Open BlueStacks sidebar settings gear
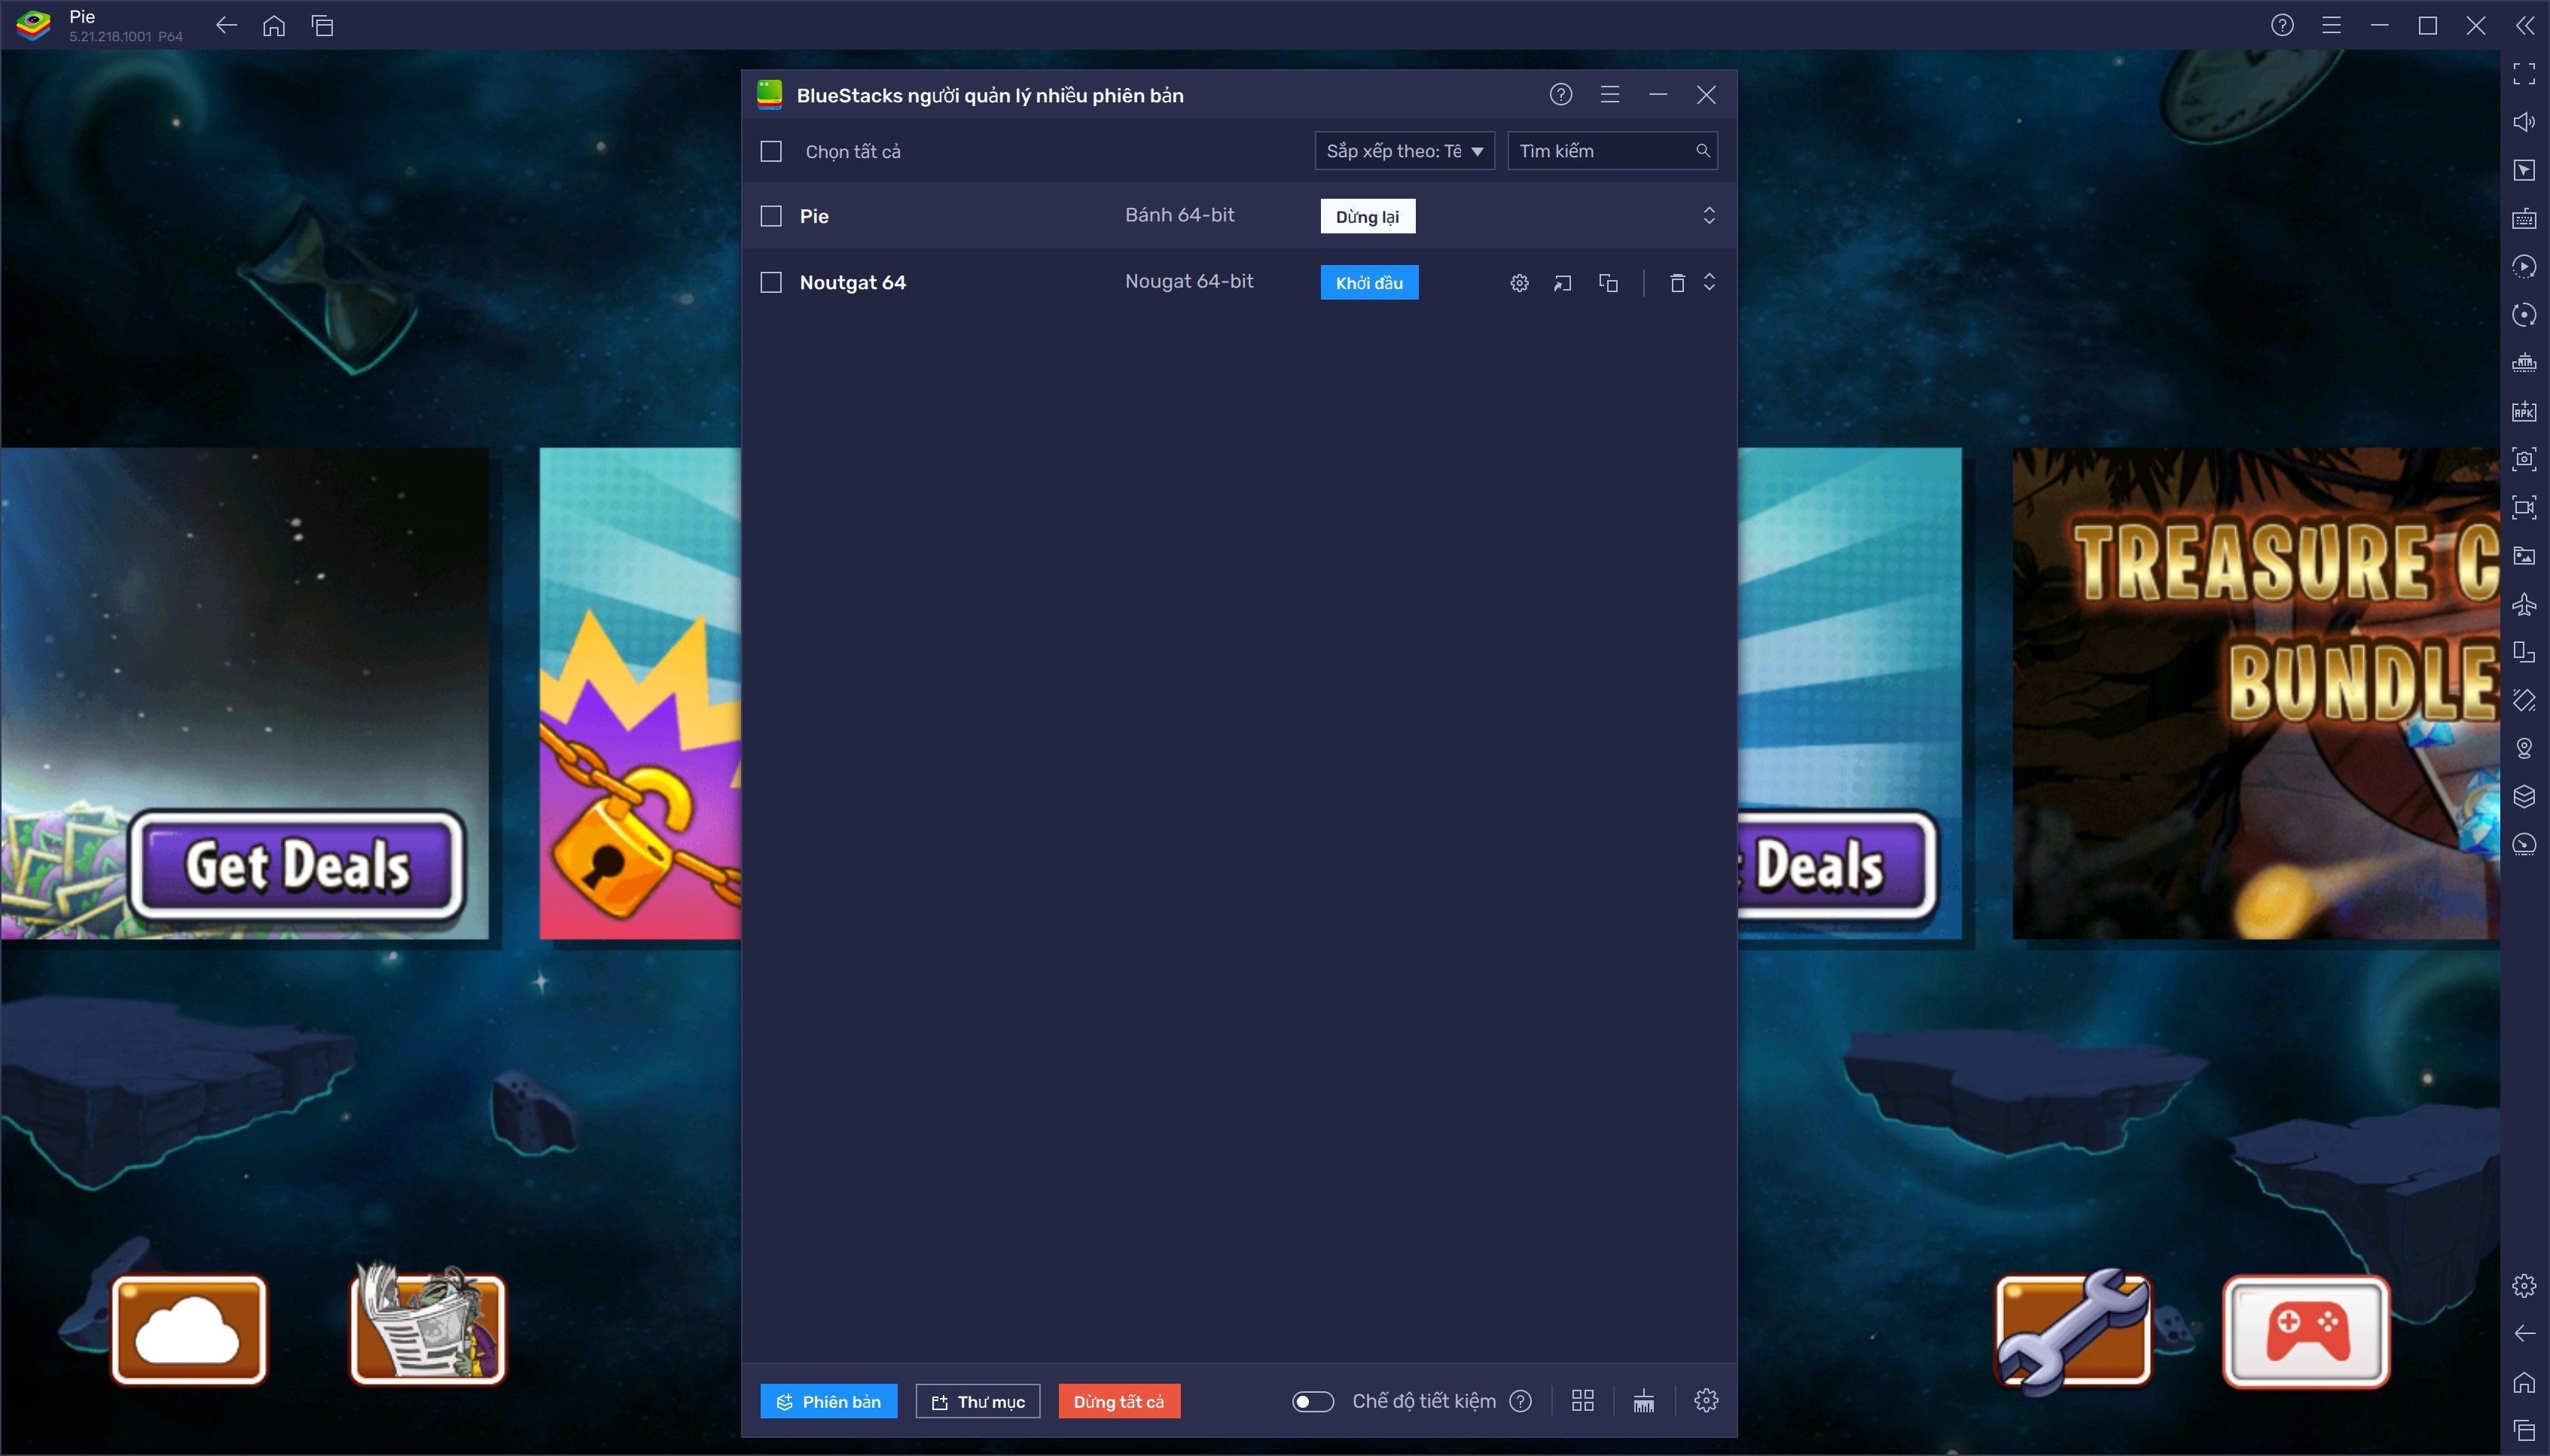Screen dimensions: 2550x1456 pos(2523,1285)
